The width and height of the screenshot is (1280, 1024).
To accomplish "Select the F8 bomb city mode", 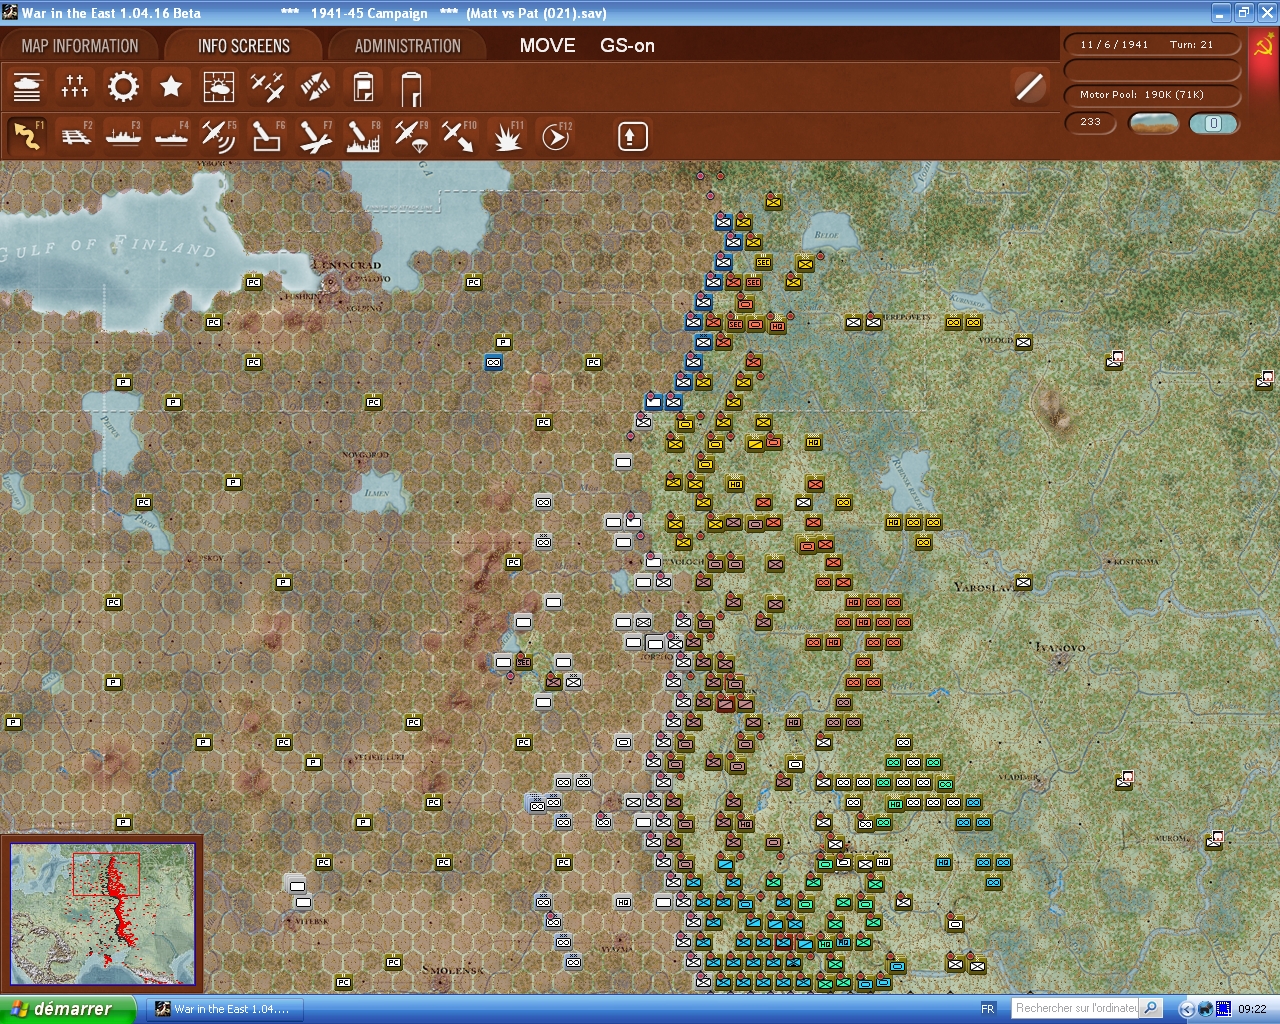I will pyautogui.click(x=363, y=136).
